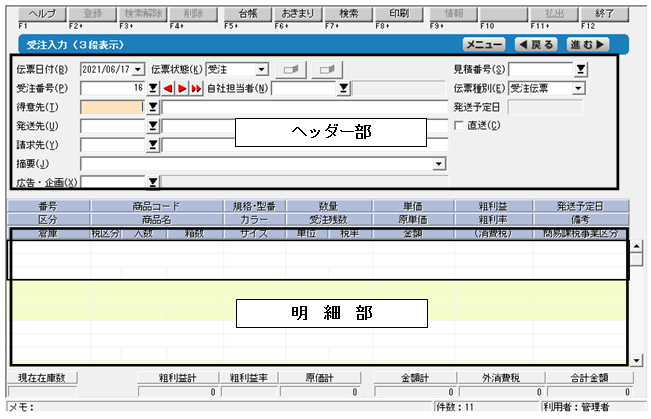
Task: Go back with 戻る button
Action: point(536,44)
